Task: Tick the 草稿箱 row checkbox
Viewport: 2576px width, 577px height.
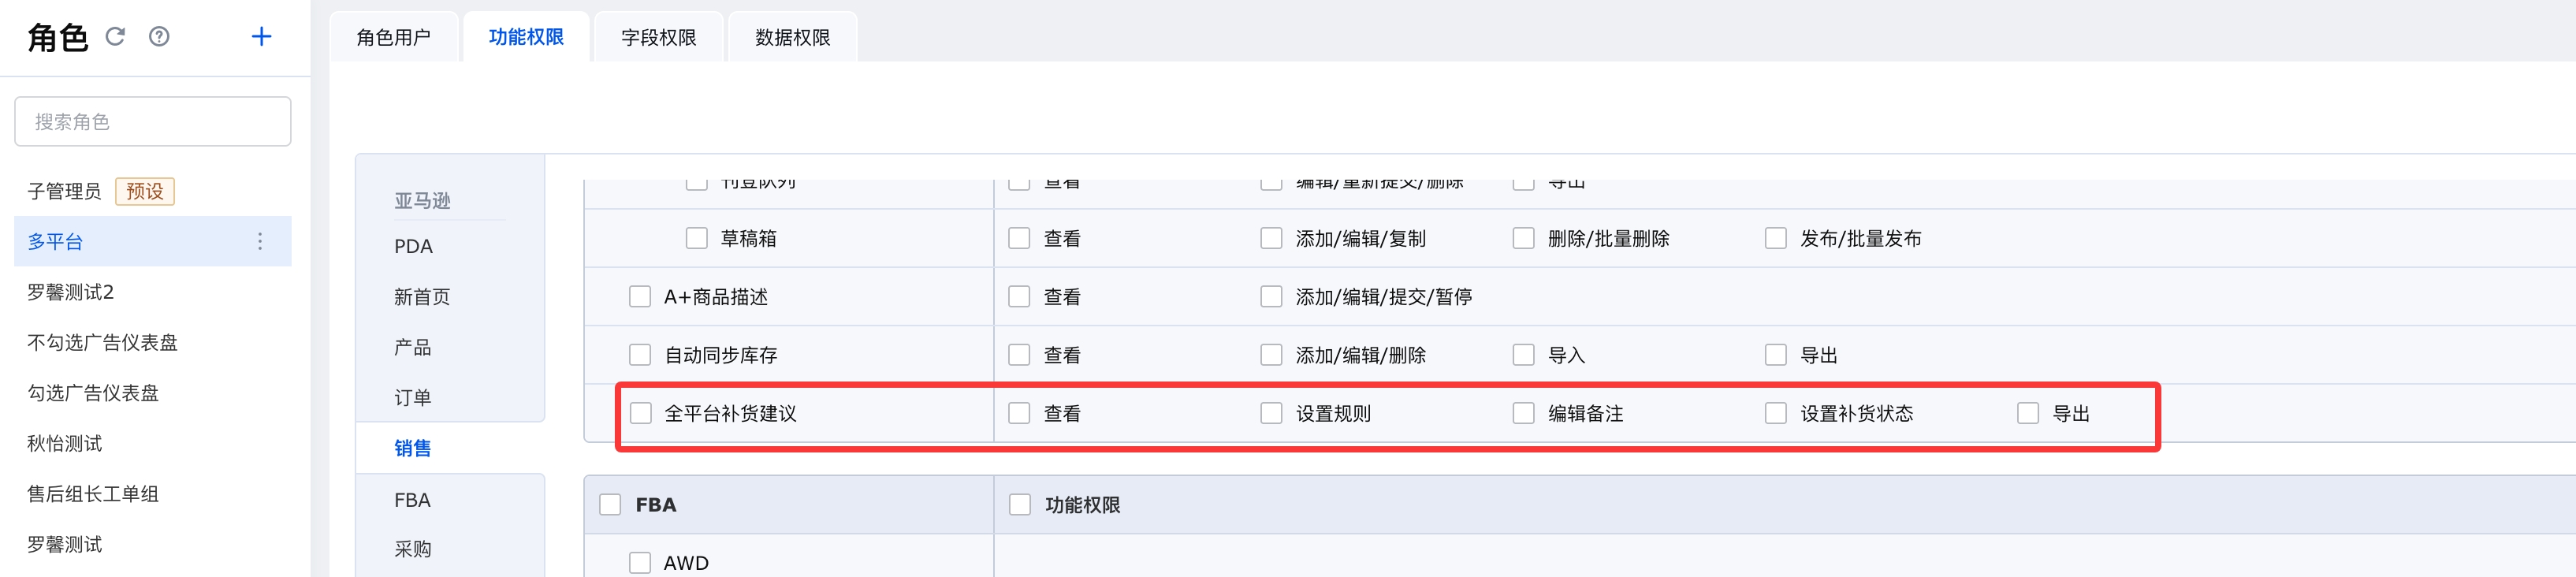Action: (696, 238)
